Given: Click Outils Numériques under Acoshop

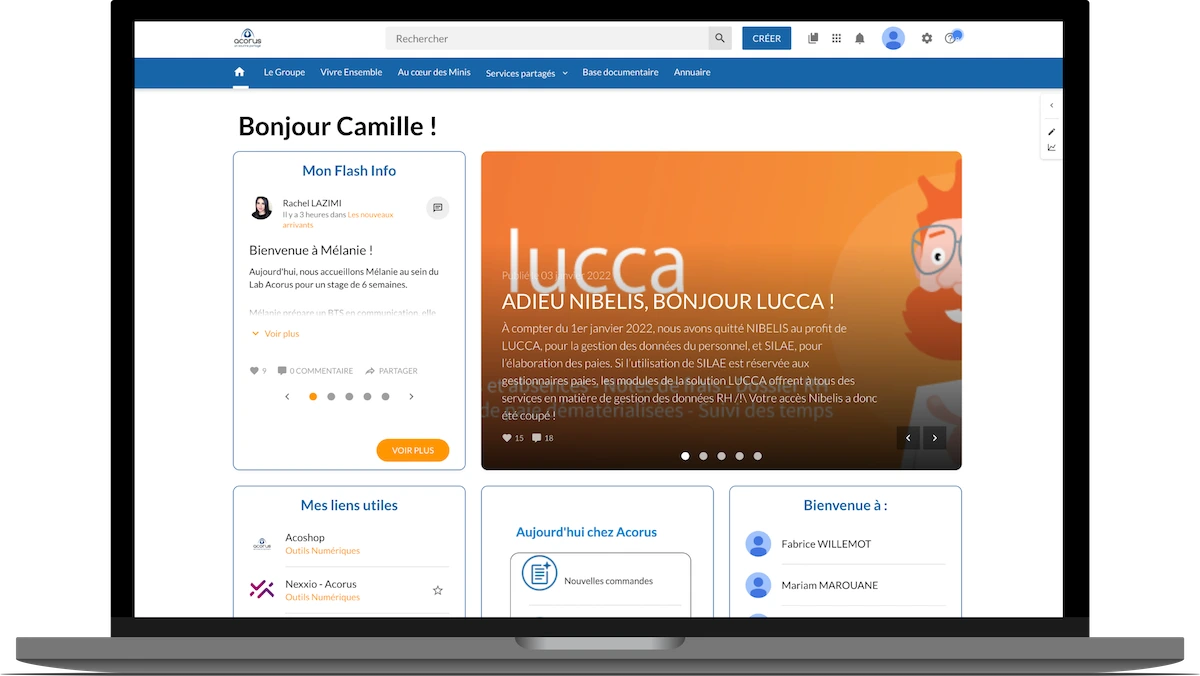Looking at the screenshot, I should pos(322,551).
